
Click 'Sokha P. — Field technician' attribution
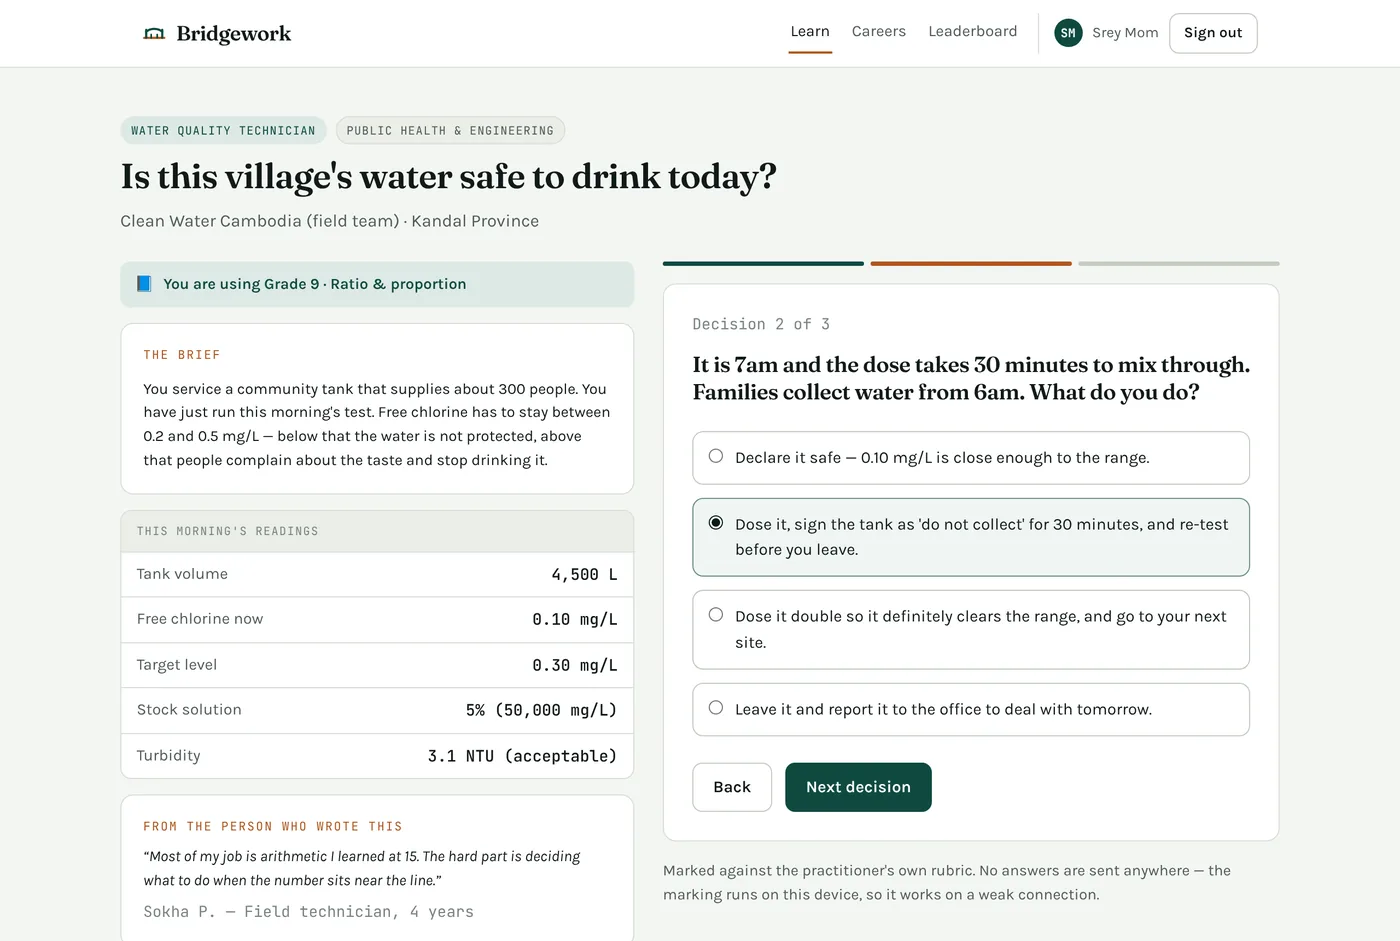click(308, 912)
